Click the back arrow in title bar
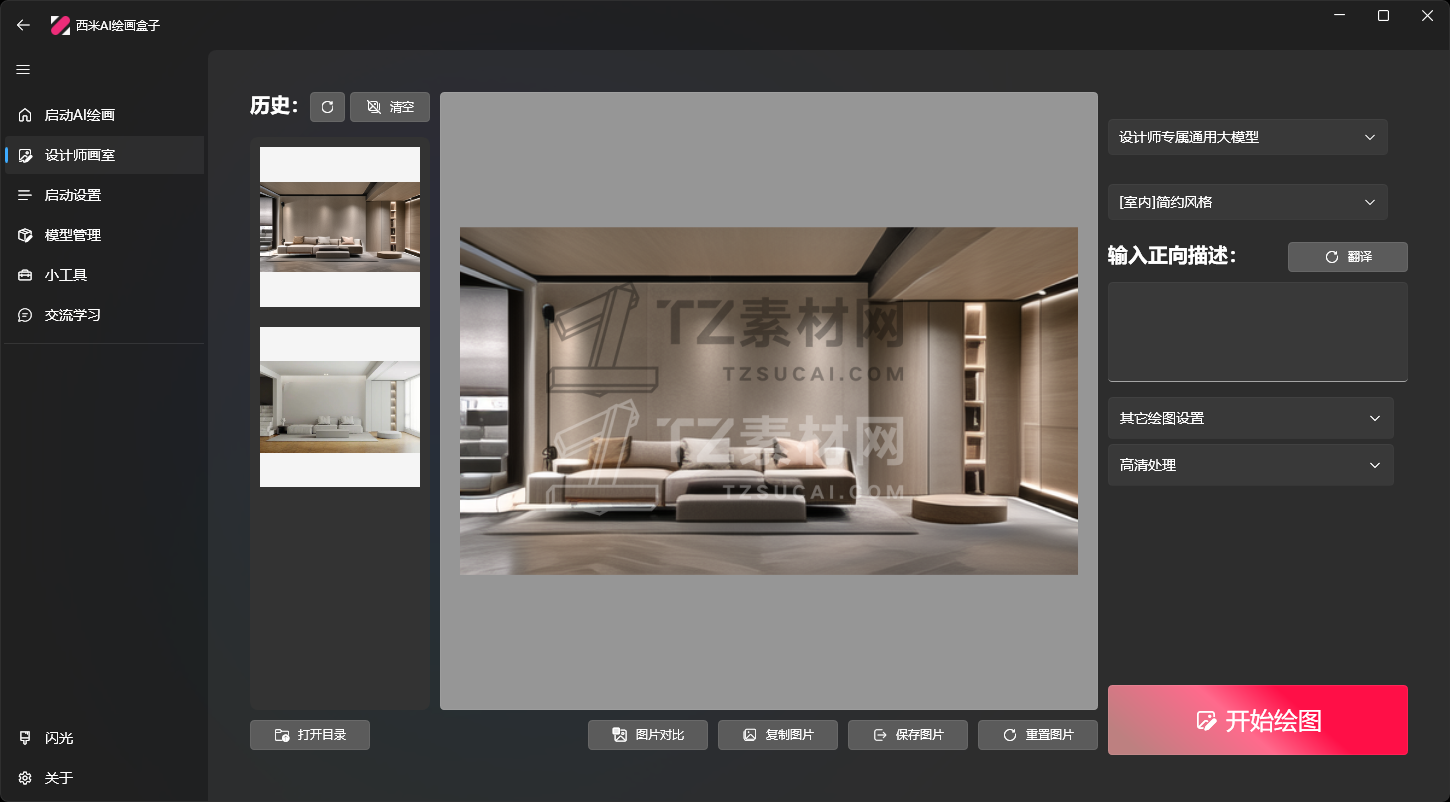Viewport: 1450px width, 802px height. tap(23, 25)
